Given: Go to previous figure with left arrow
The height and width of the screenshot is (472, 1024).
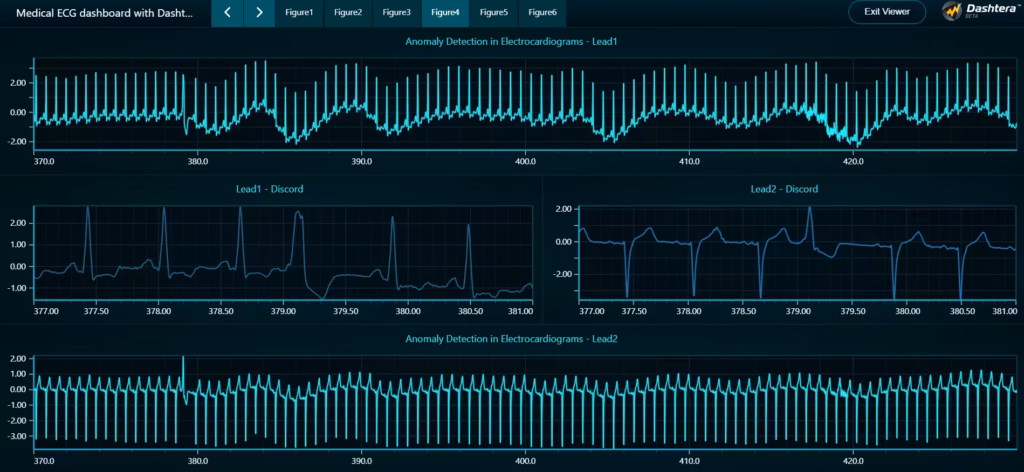Looking at the screenshot, I should (x=227, y=12).
